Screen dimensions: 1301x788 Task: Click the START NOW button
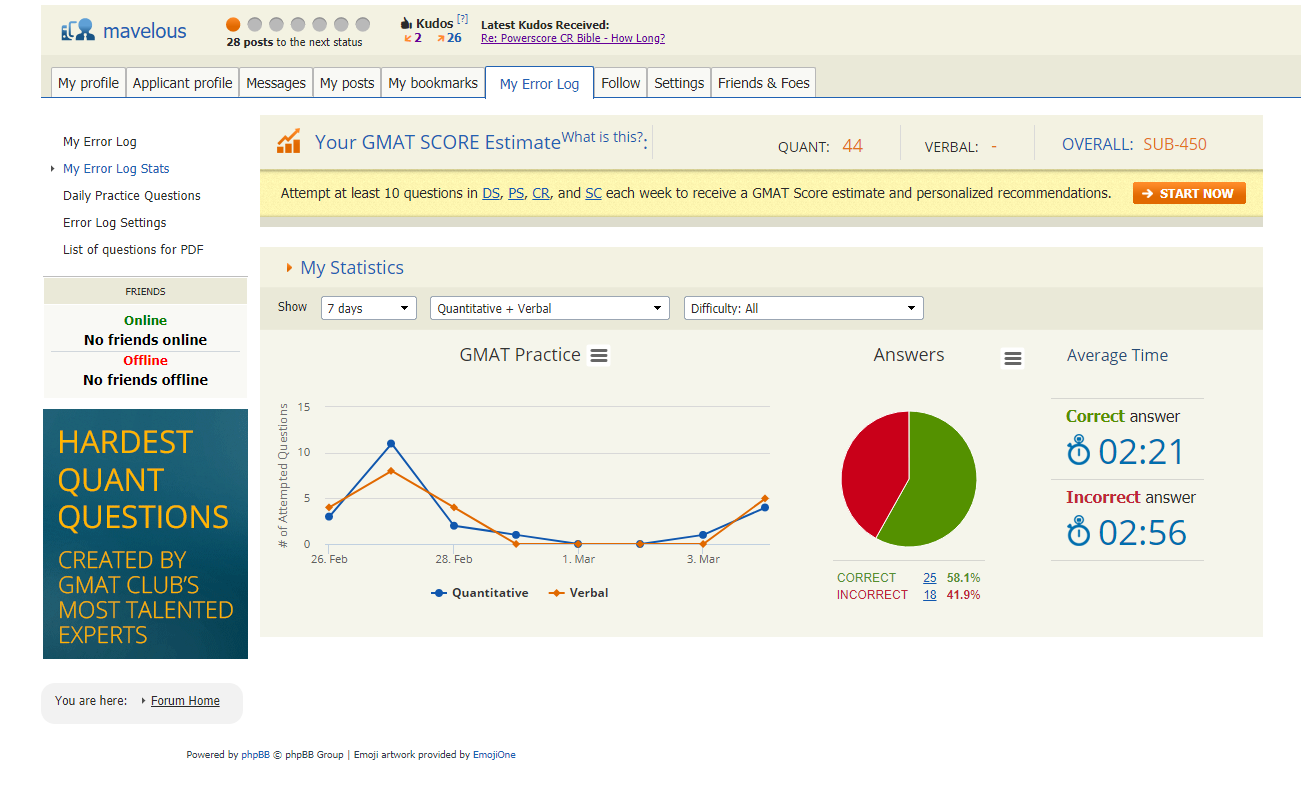pyautogui.click(x=1189, y=193)
